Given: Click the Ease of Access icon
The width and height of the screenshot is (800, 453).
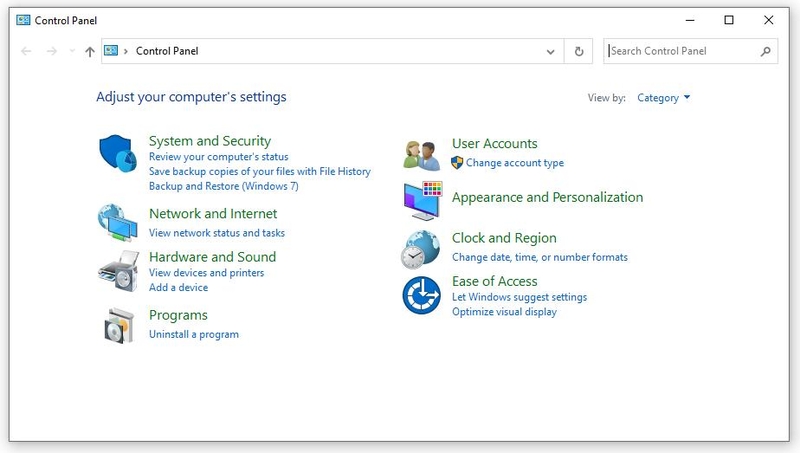Looking at the screenshot, I should [x=421, y=295].
